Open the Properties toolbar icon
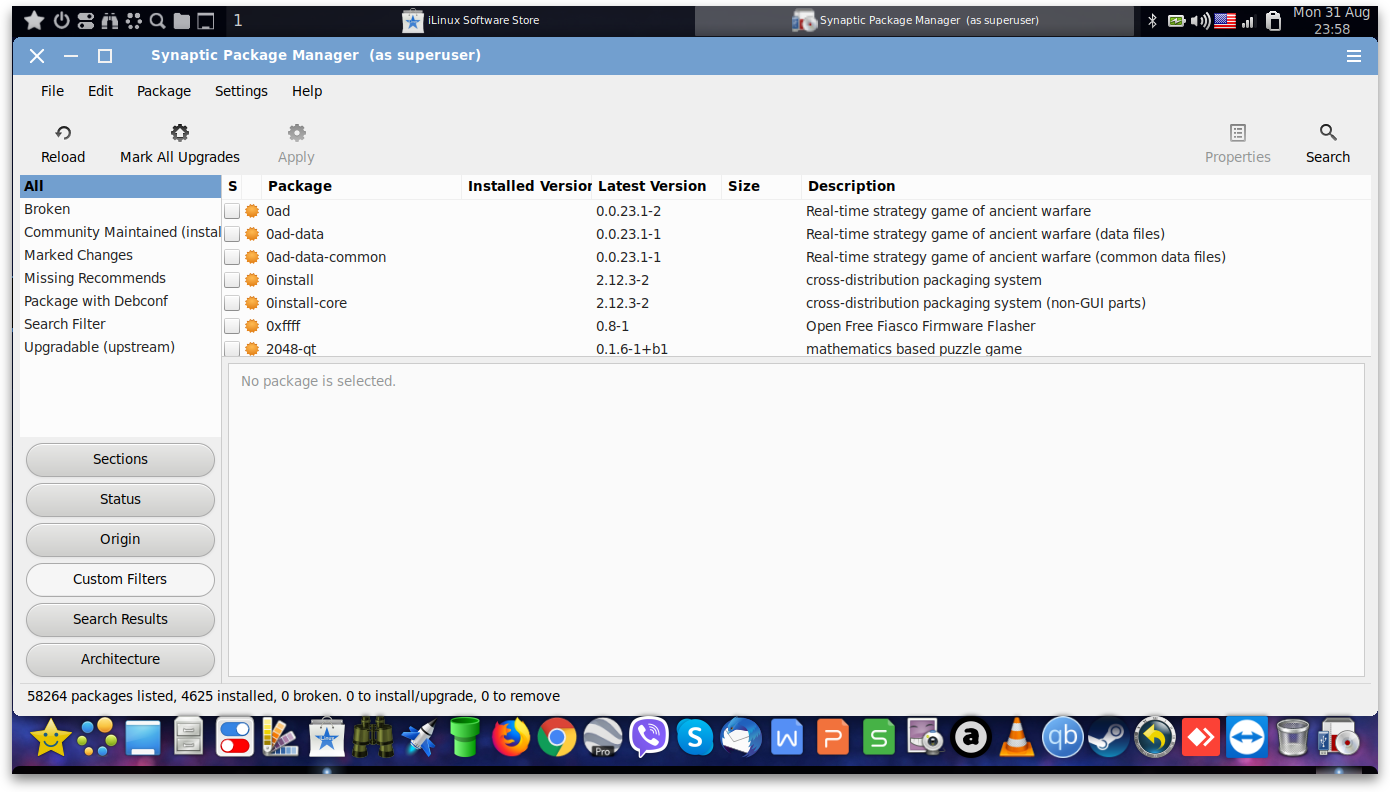The height and width of the screenshot is (792, 1390). click(1238, 133)
